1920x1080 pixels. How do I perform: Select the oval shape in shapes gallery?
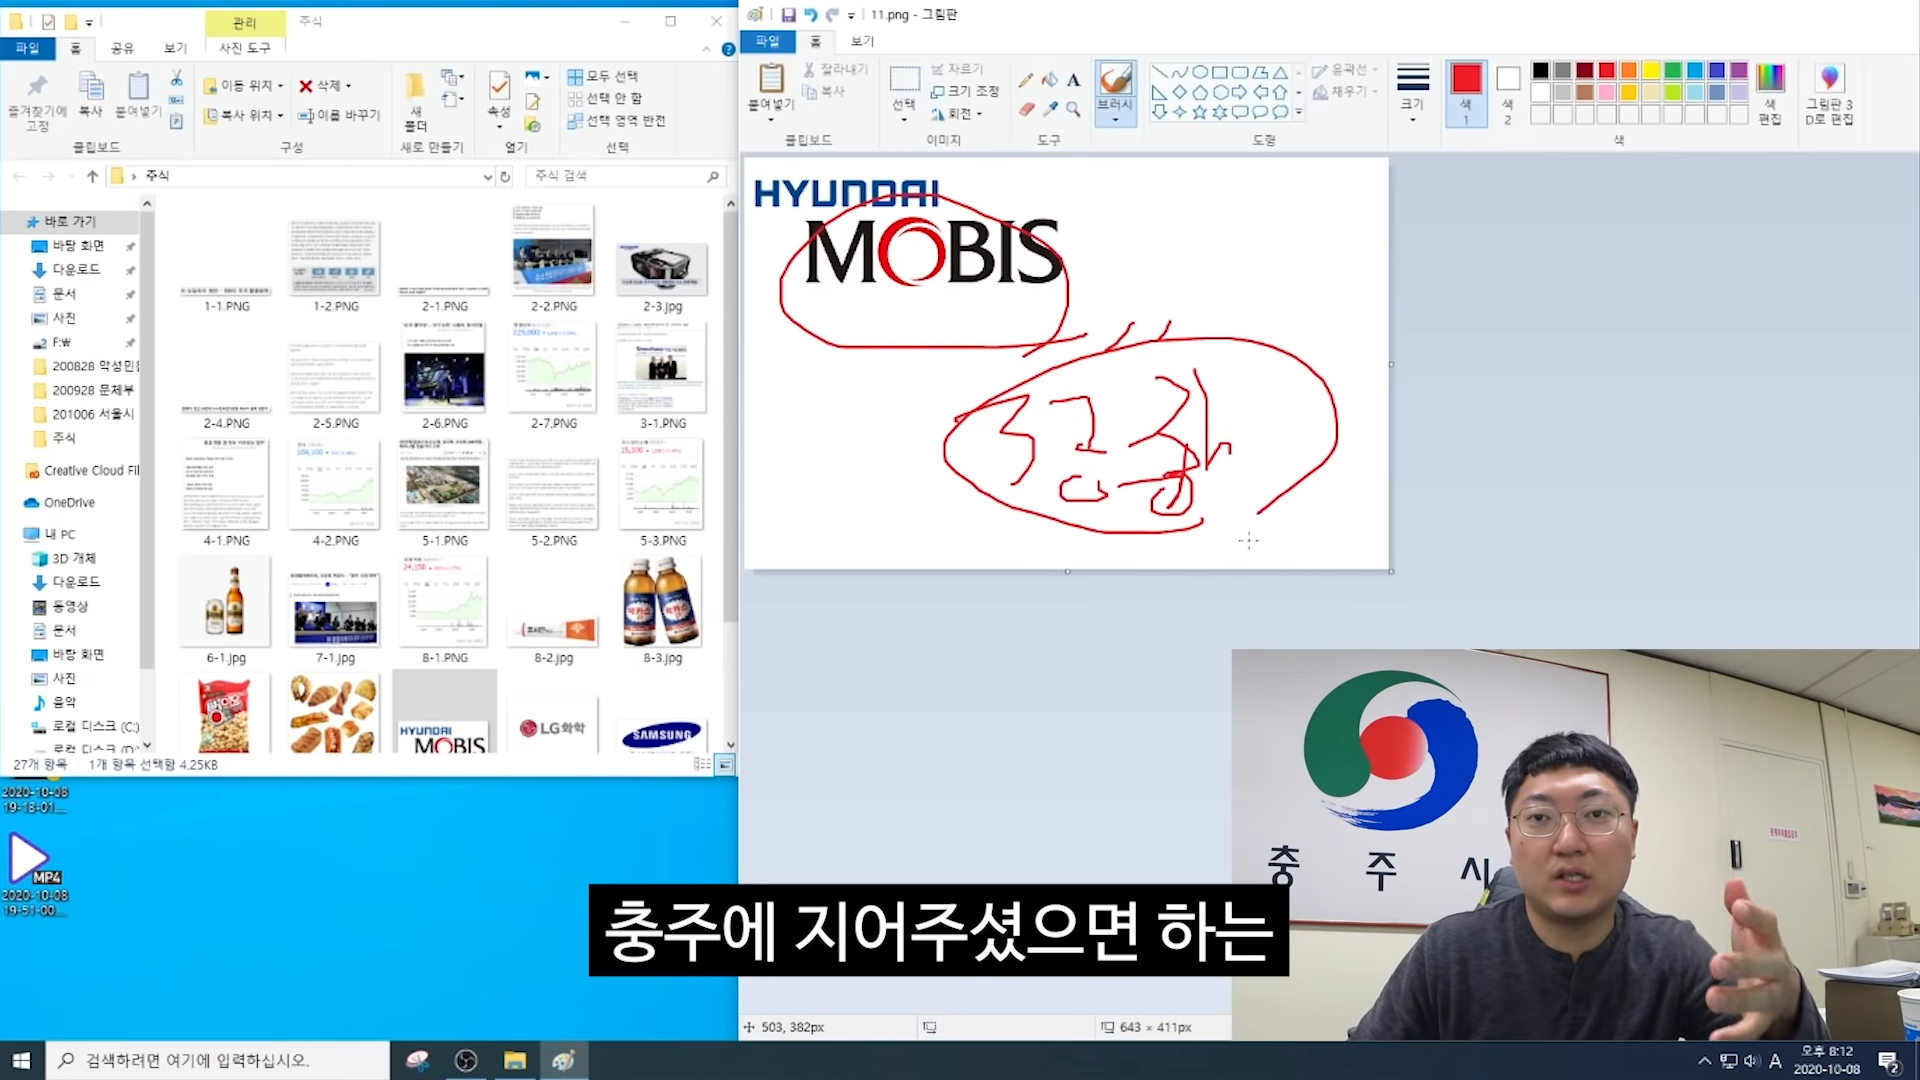tap(1199, 72)
